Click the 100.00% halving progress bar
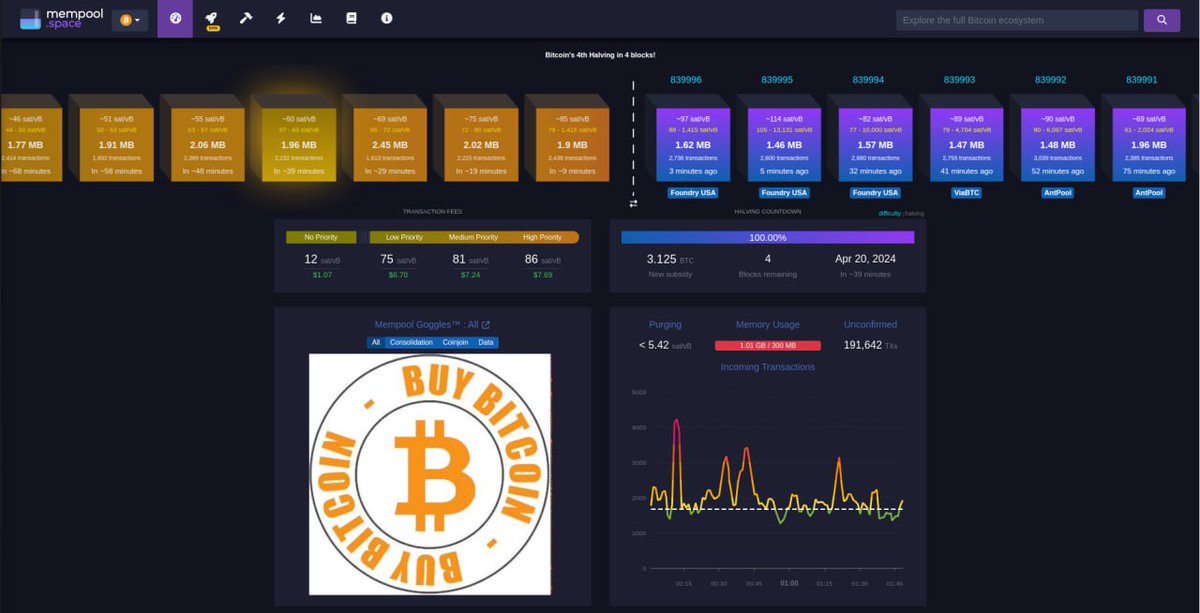The image size is (1200, 613). [767, 238]
